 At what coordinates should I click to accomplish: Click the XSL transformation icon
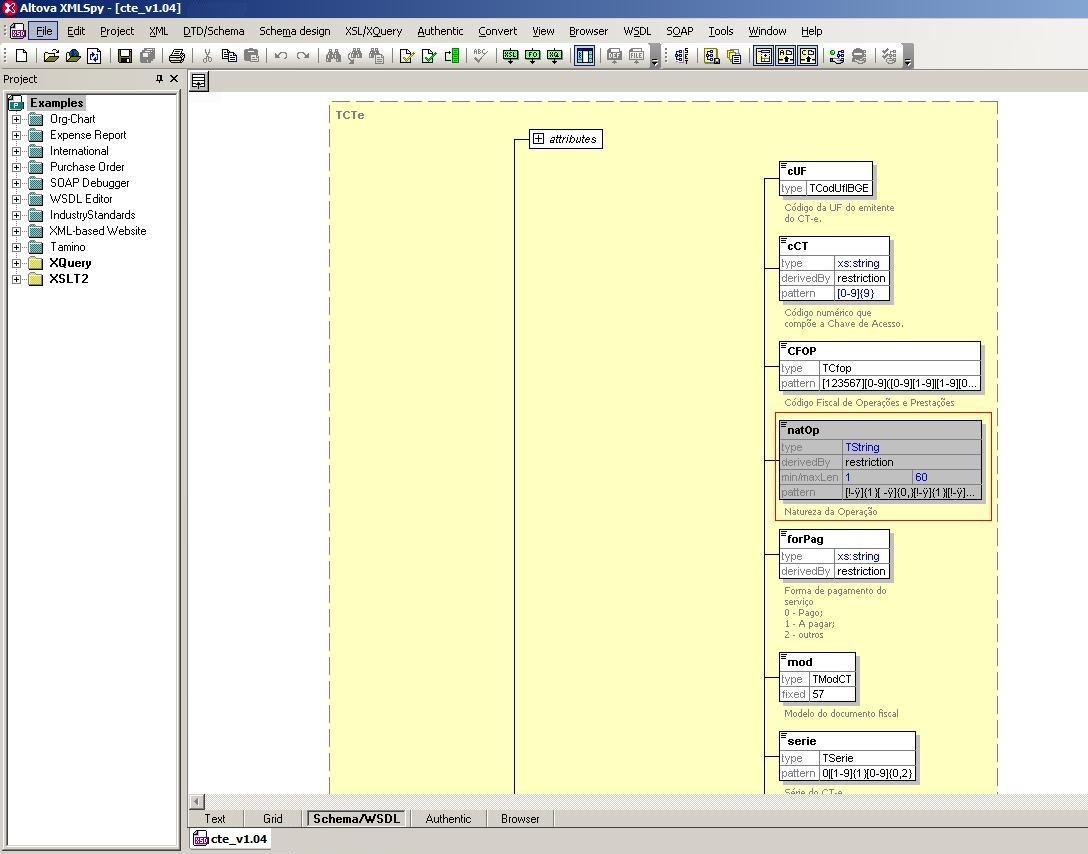pos(511,56)
